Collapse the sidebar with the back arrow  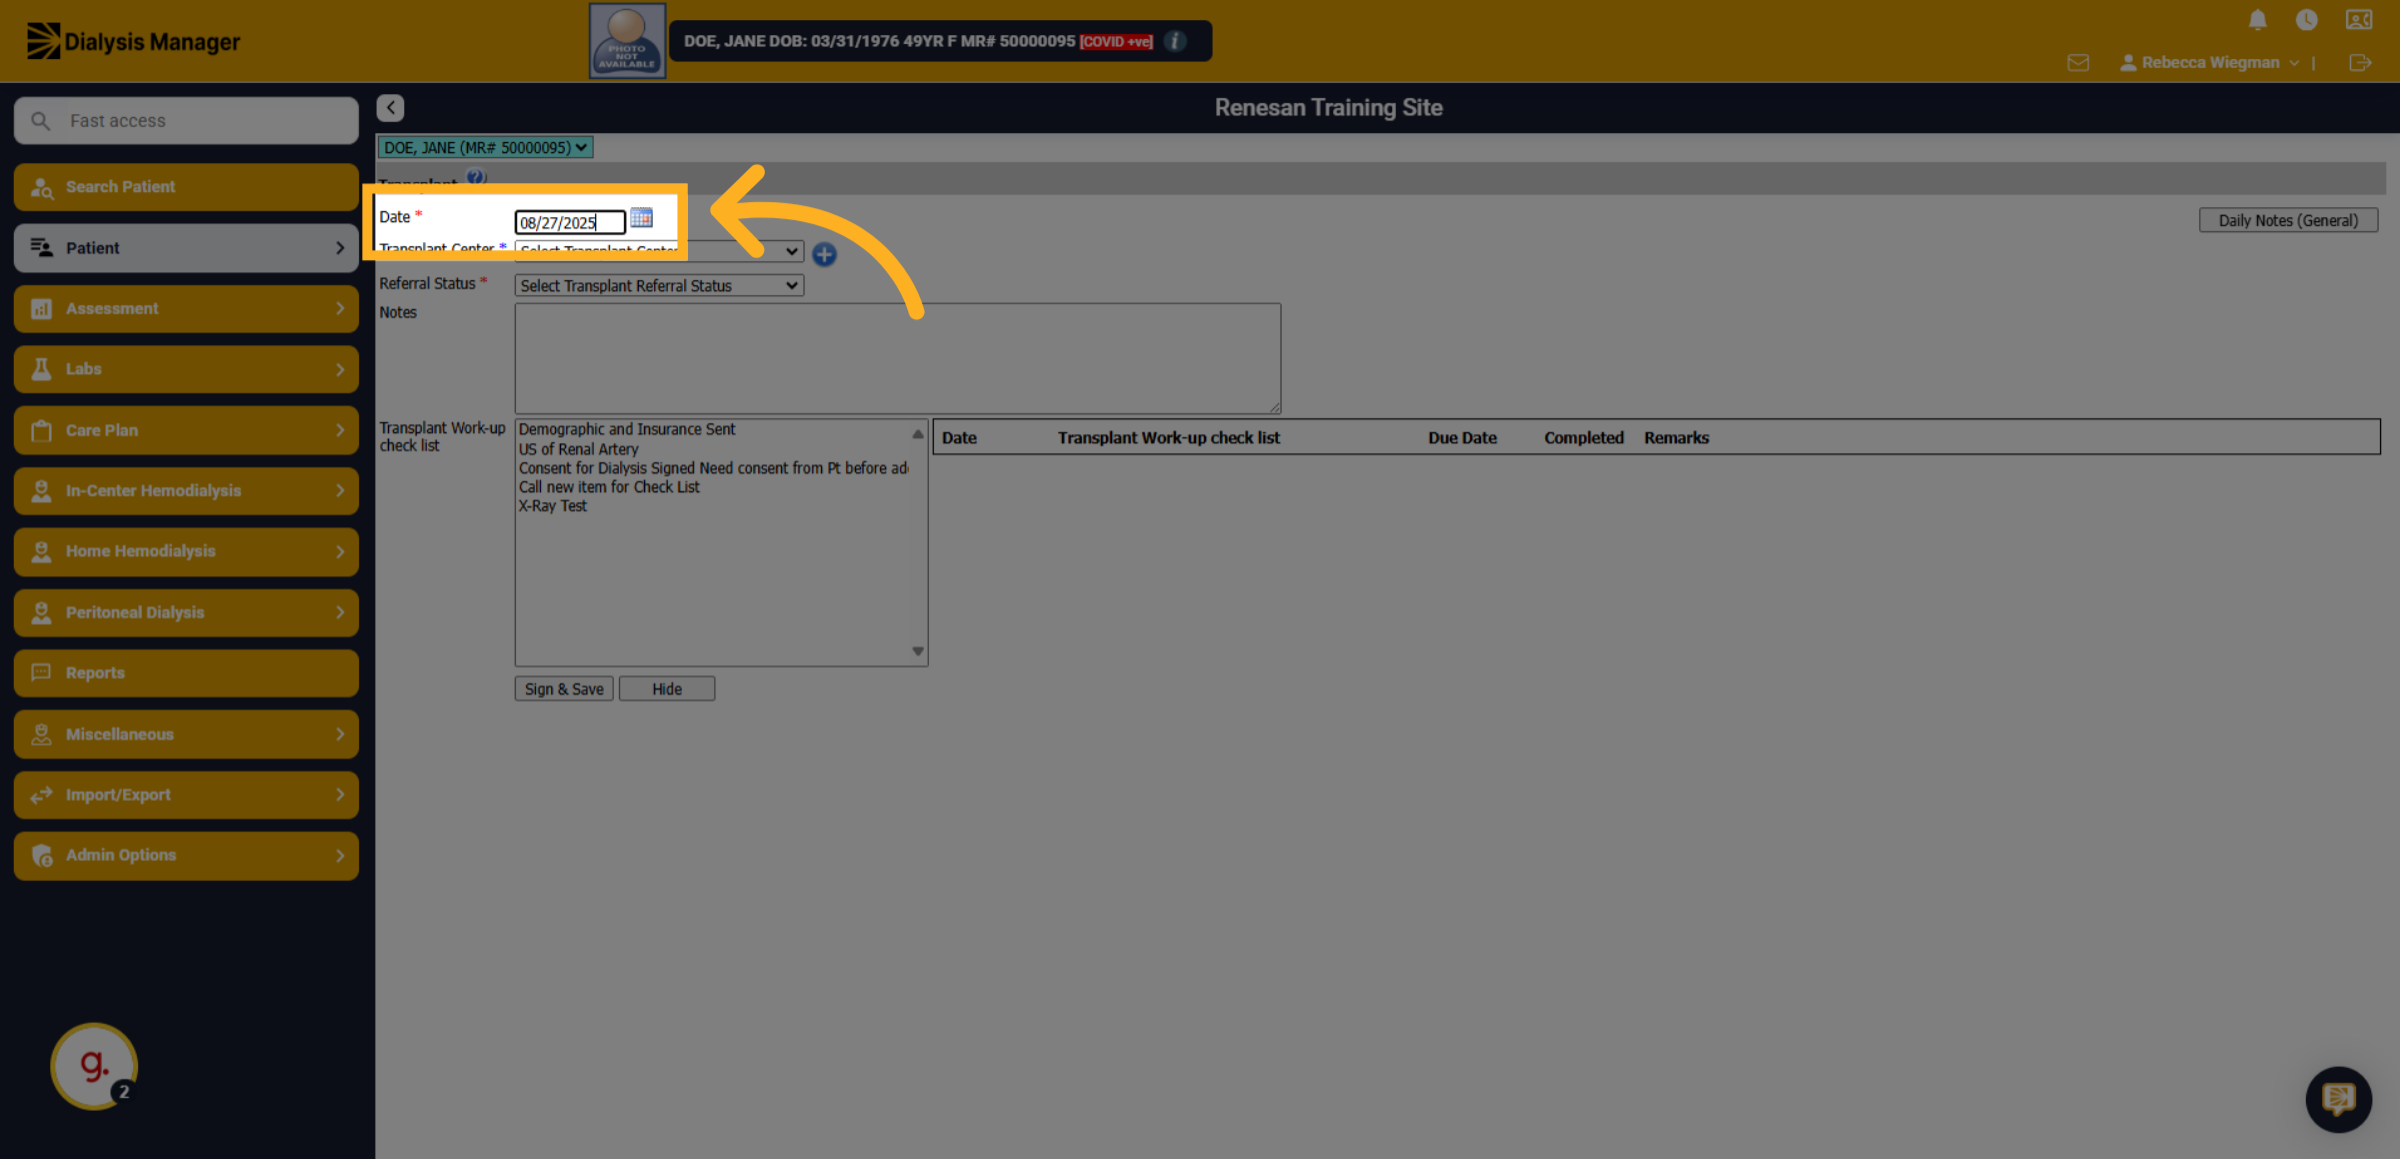391,107
